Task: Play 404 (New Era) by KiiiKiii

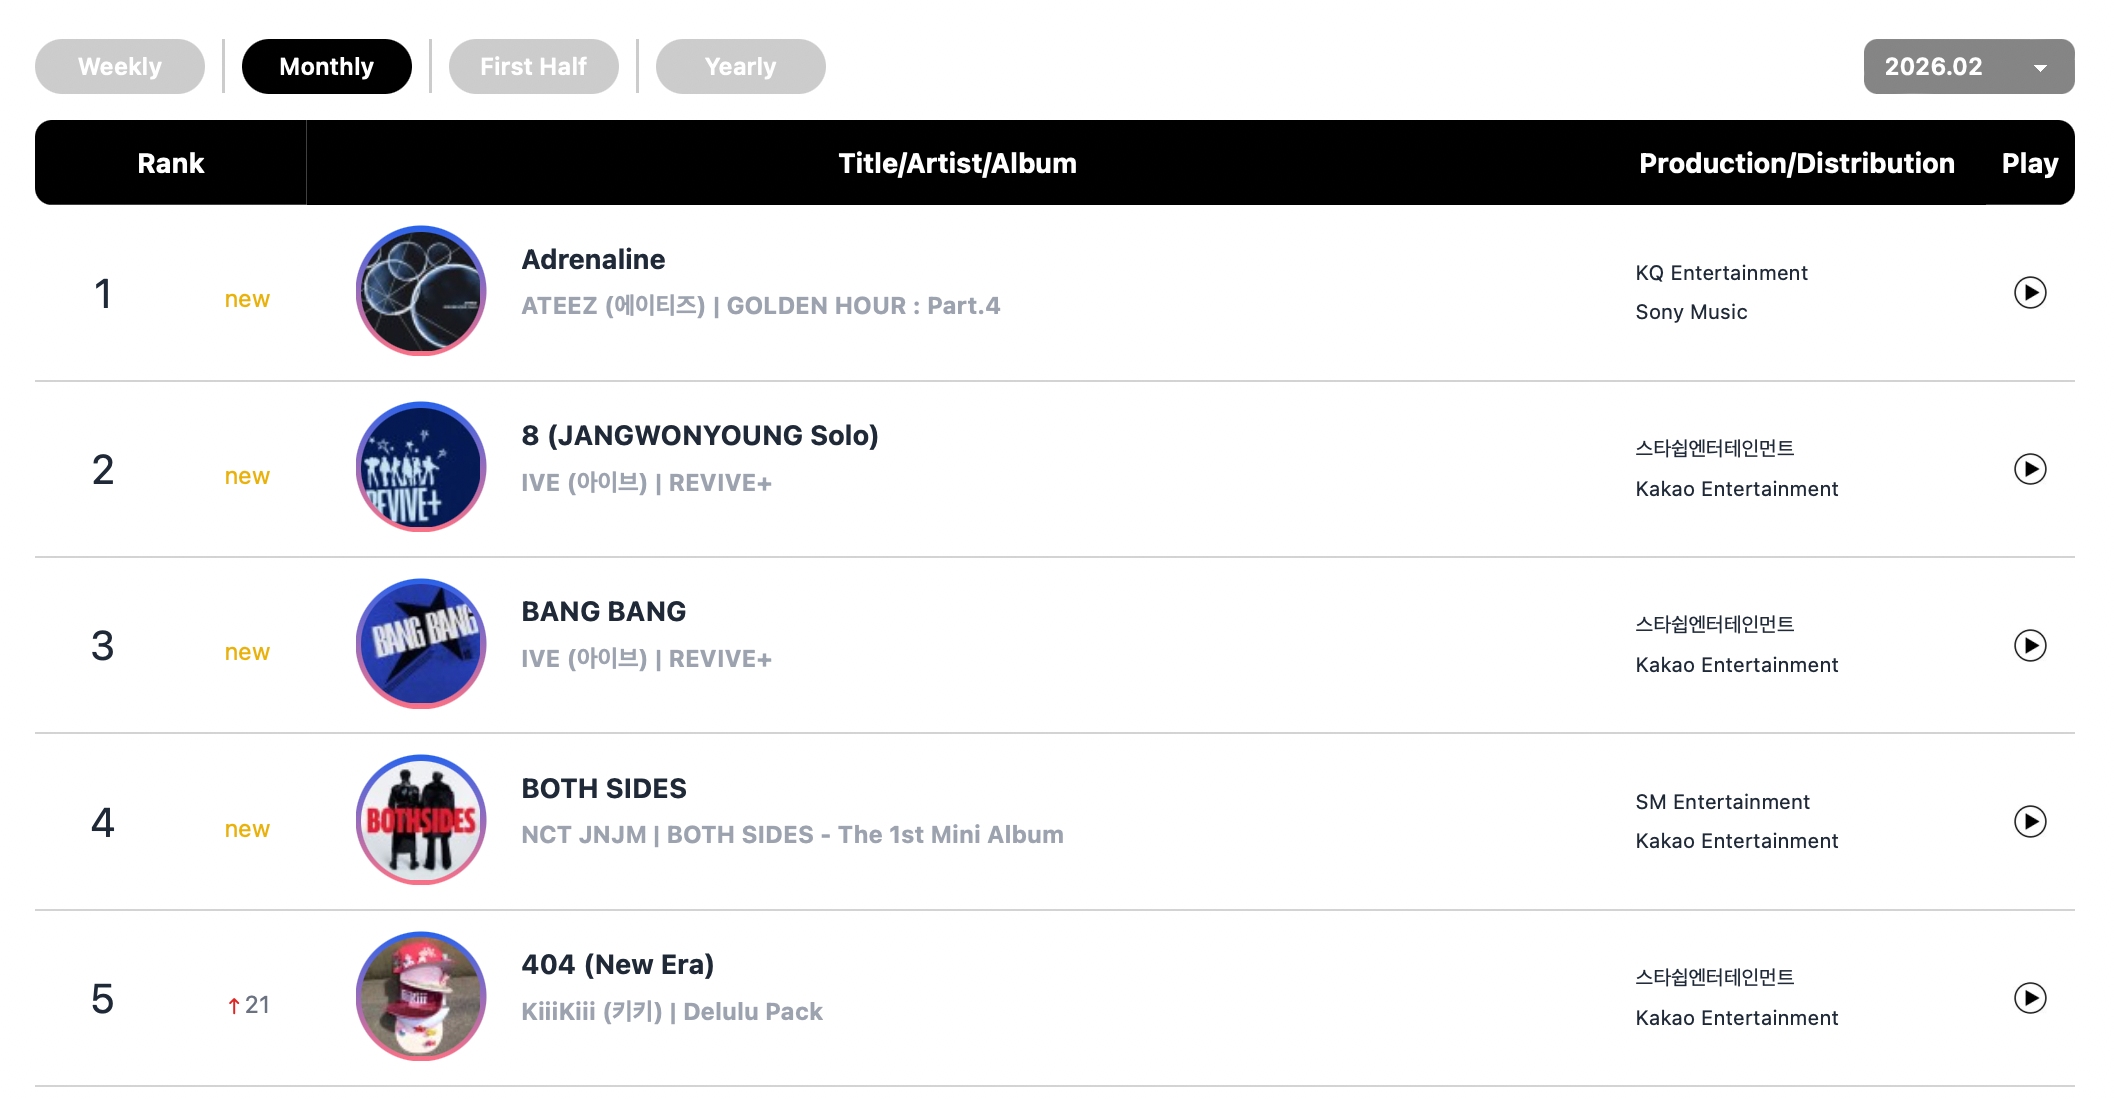Action: click(2029, 998)
